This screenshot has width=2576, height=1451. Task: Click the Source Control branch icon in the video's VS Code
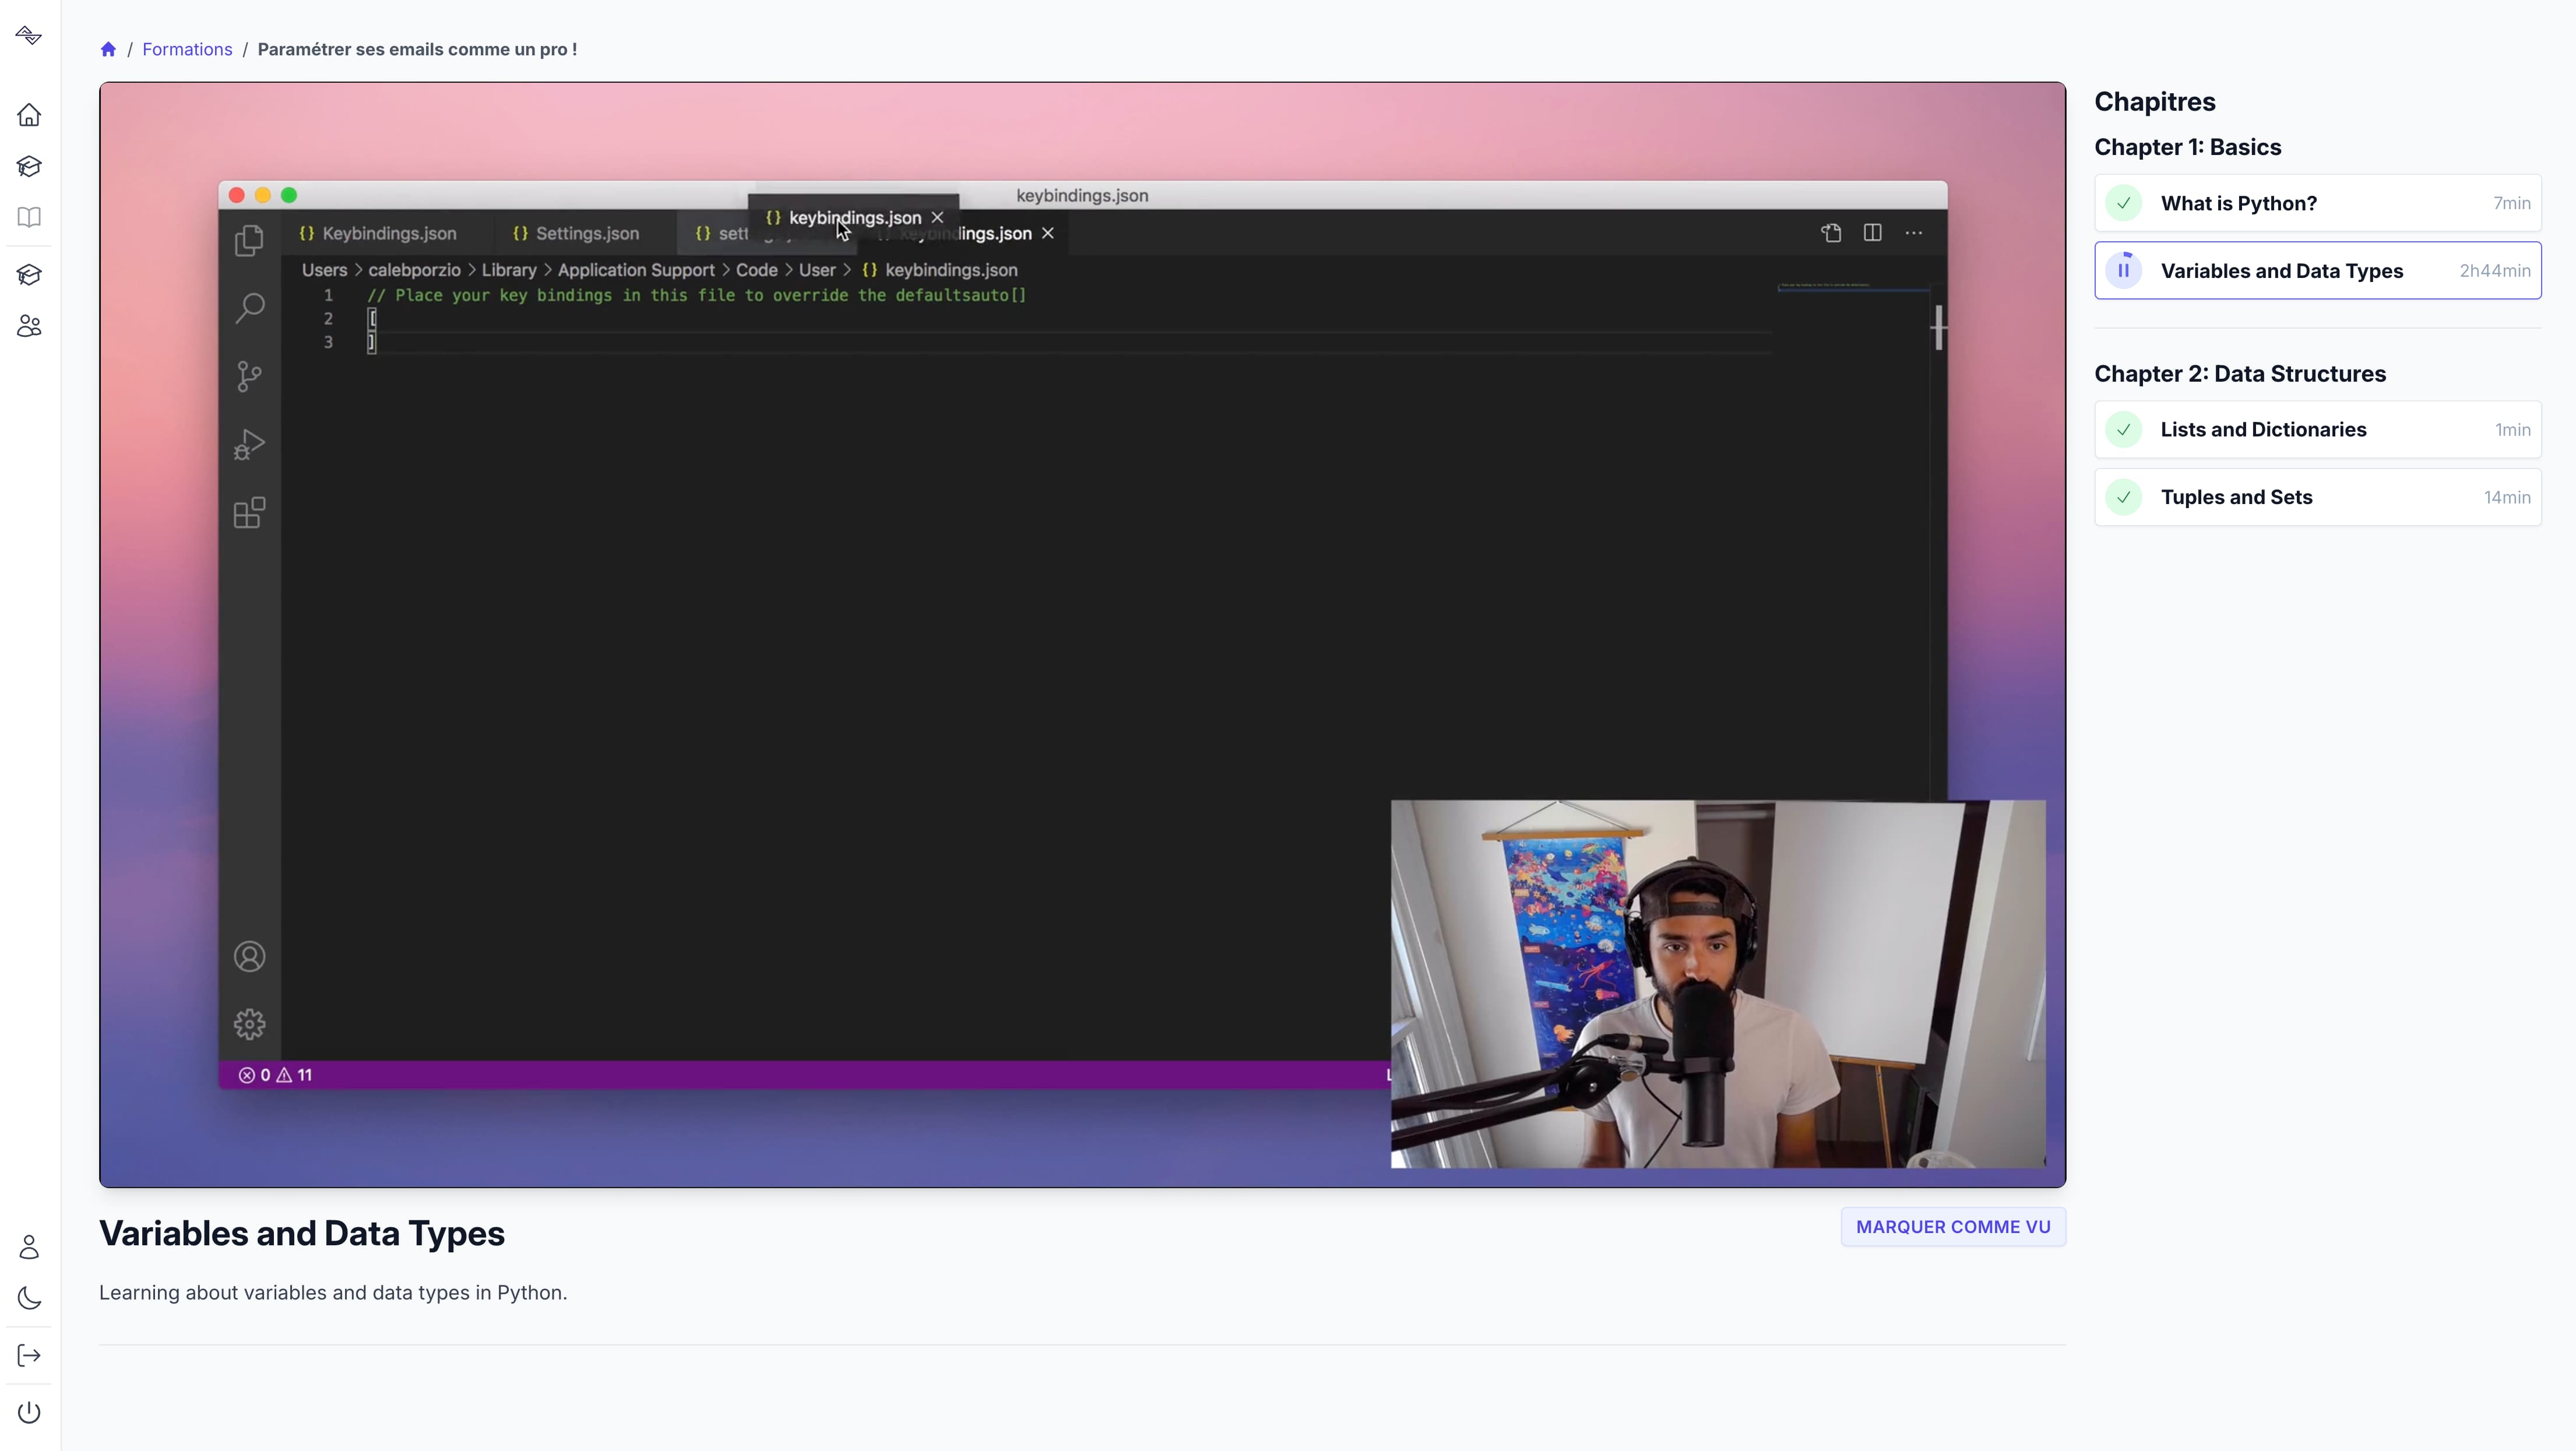coord(249,376)
